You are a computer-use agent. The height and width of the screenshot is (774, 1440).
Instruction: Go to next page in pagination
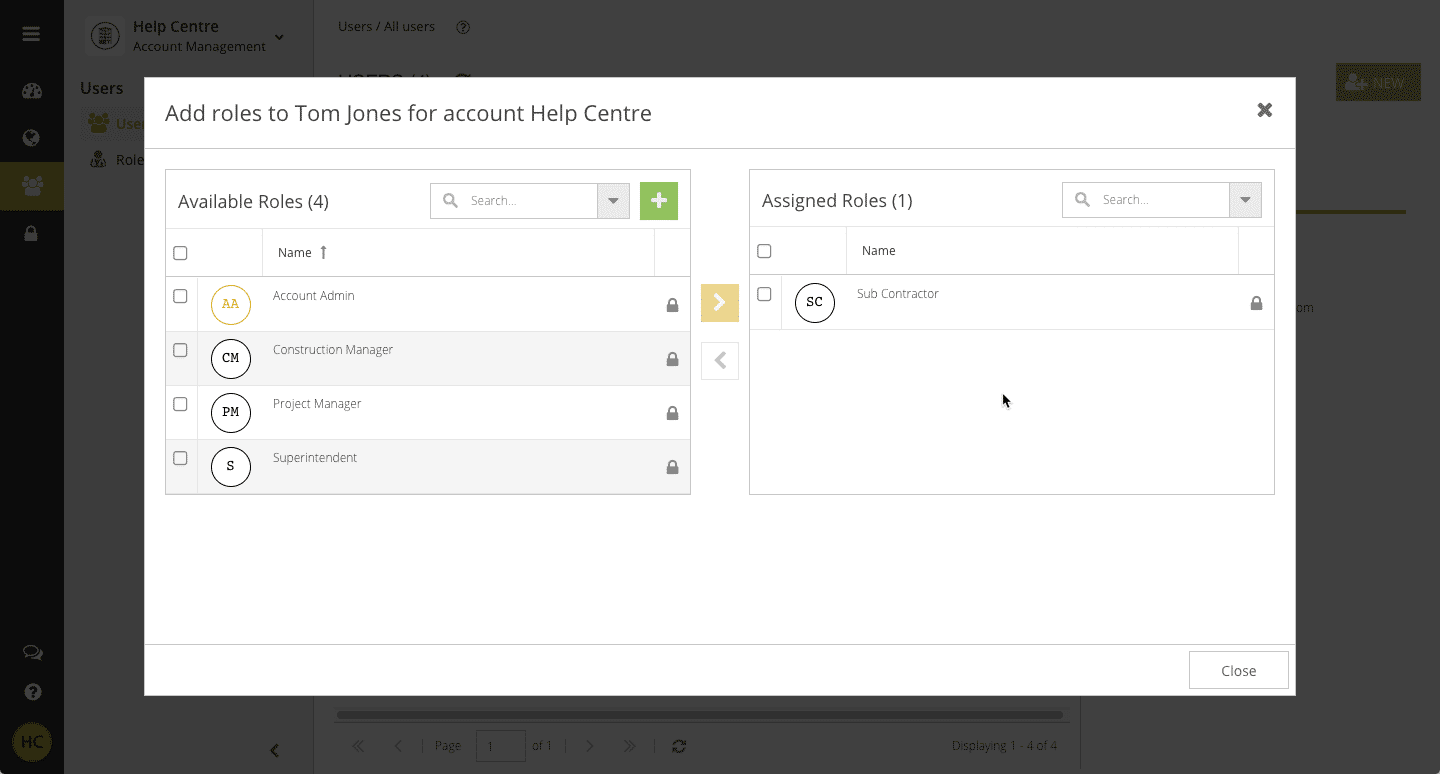(589, 746)
